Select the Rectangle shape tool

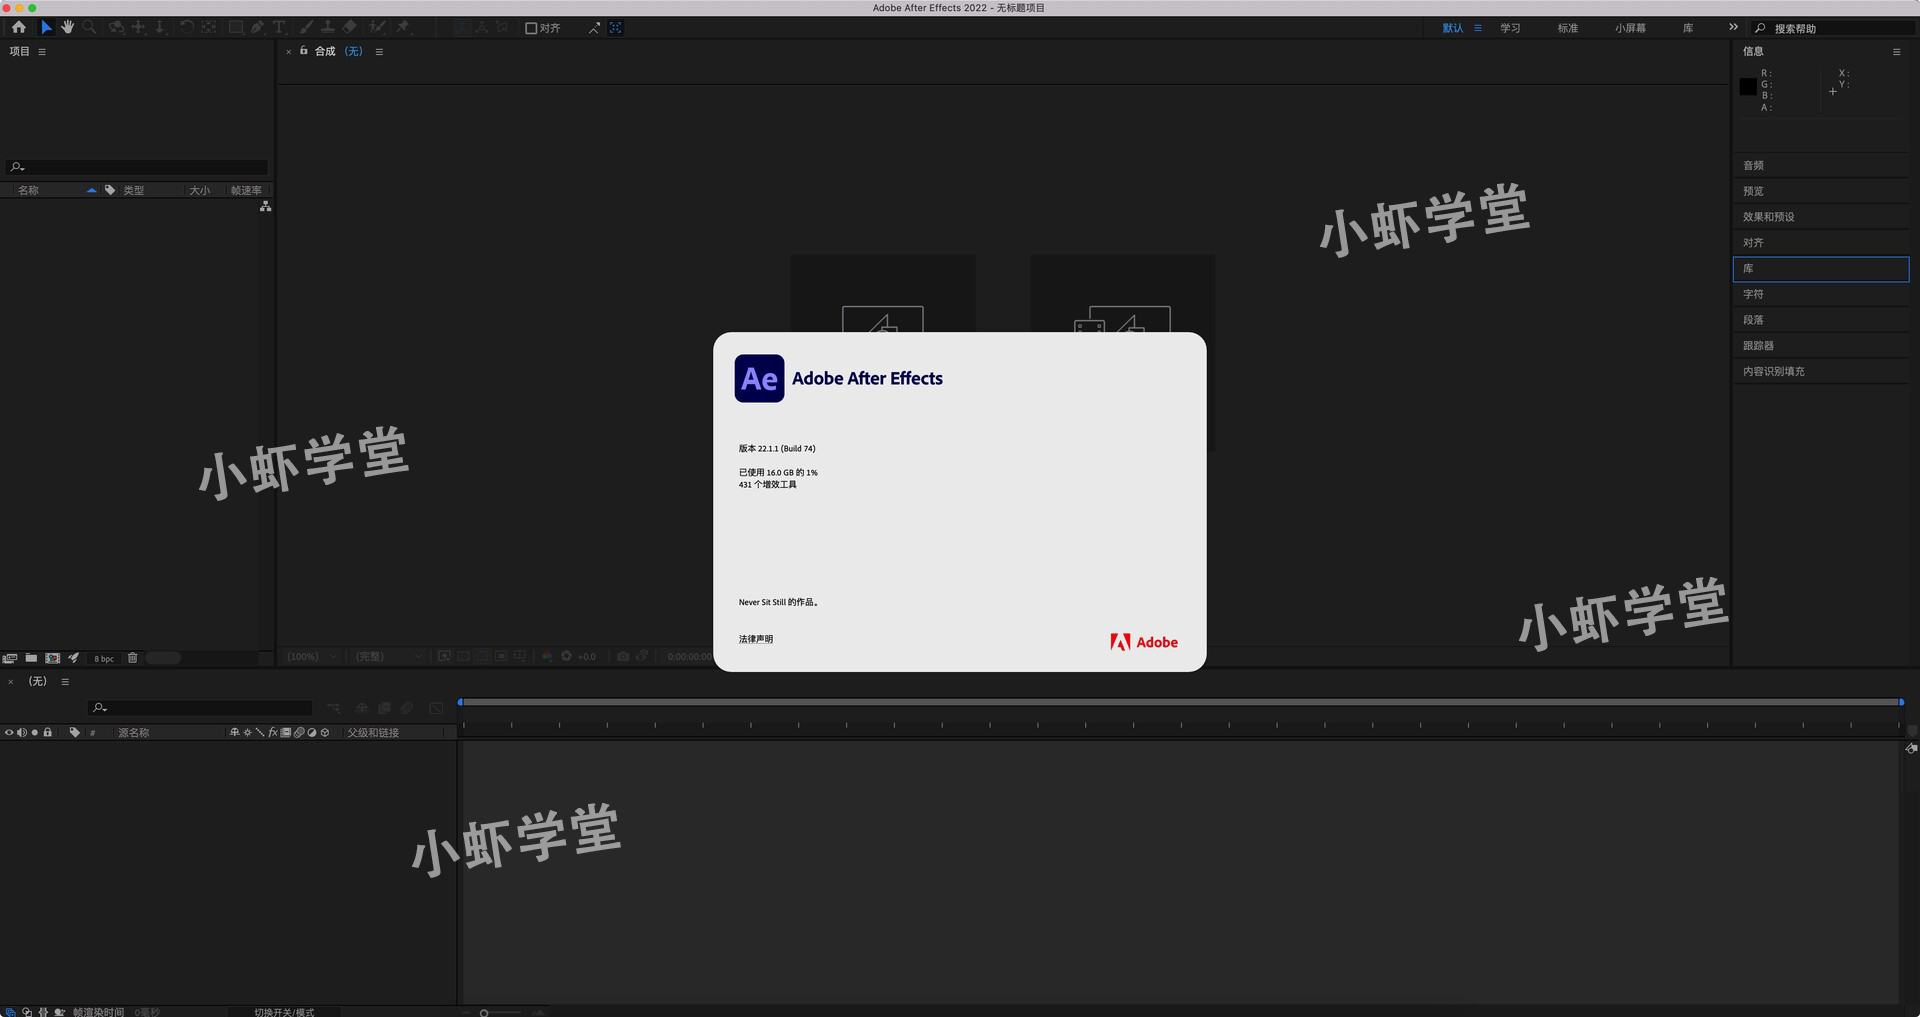point(236,28)
